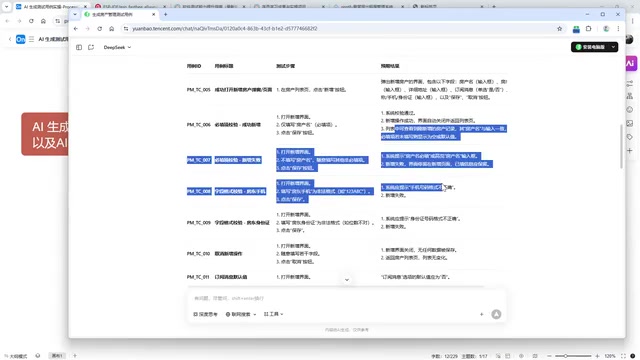The height and width of the screenshot is (360, 640).
Task: Open the settings sliders icon in right sidebar
Action: (x=630, y=83)
